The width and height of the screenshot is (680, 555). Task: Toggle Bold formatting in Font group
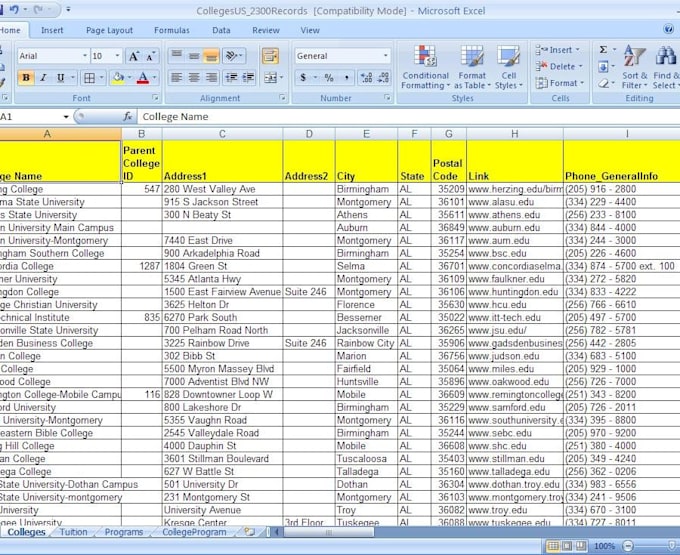coord(26,78)
